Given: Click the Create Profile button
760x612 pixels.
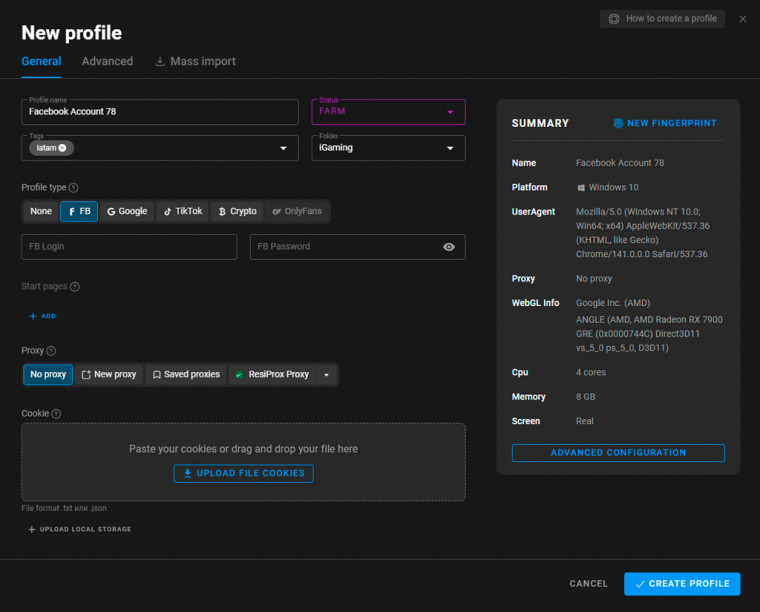Looking at the screenshot, I should [682, 584].
